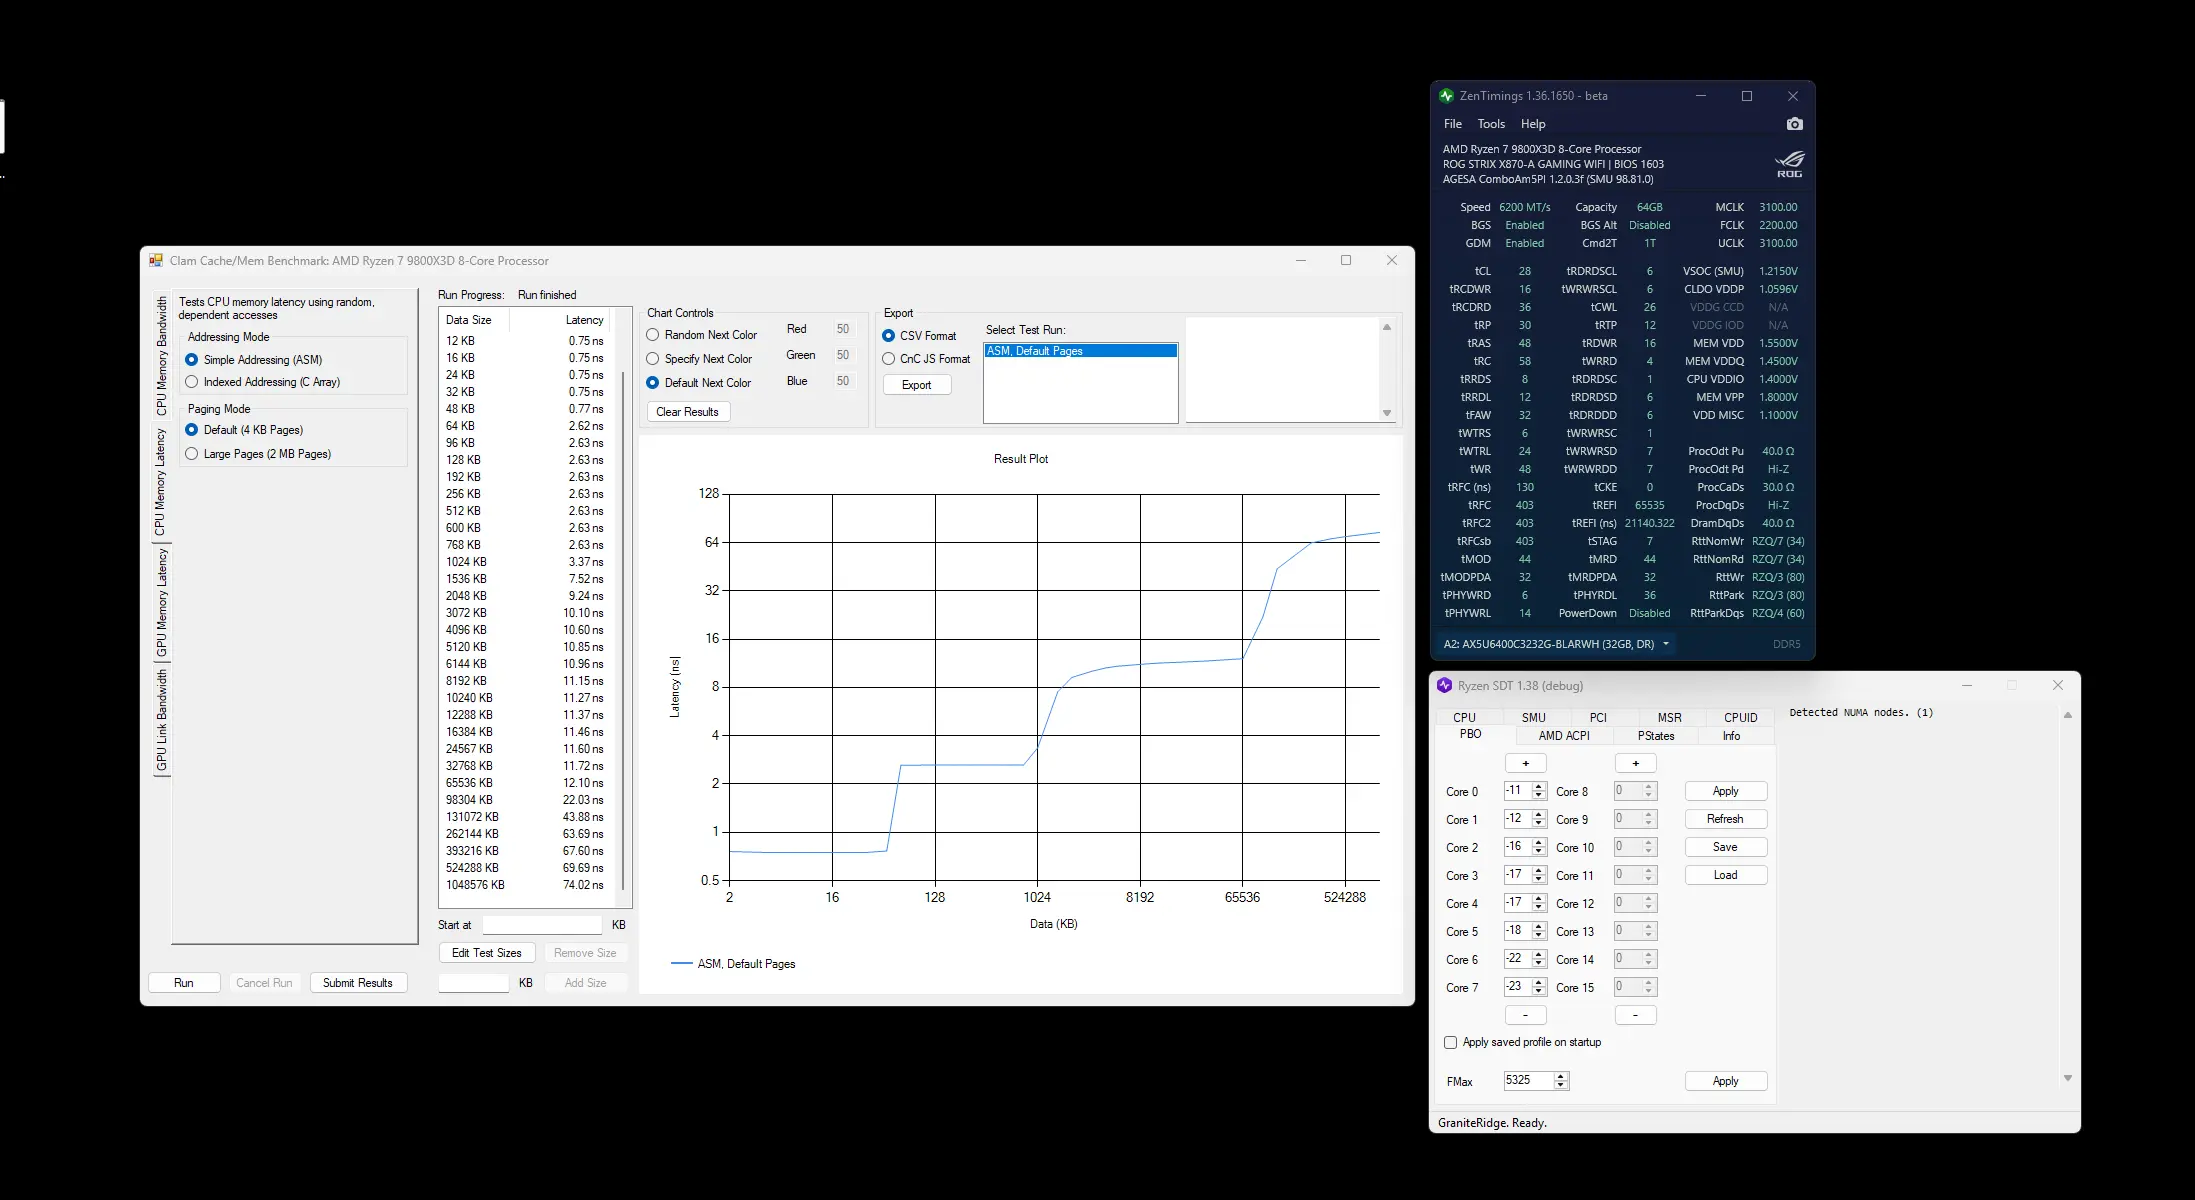This screenshot has width=2195, height=1200.
Task: Decrease Core 1 offset with down arrow
Action: [1539, 824]
